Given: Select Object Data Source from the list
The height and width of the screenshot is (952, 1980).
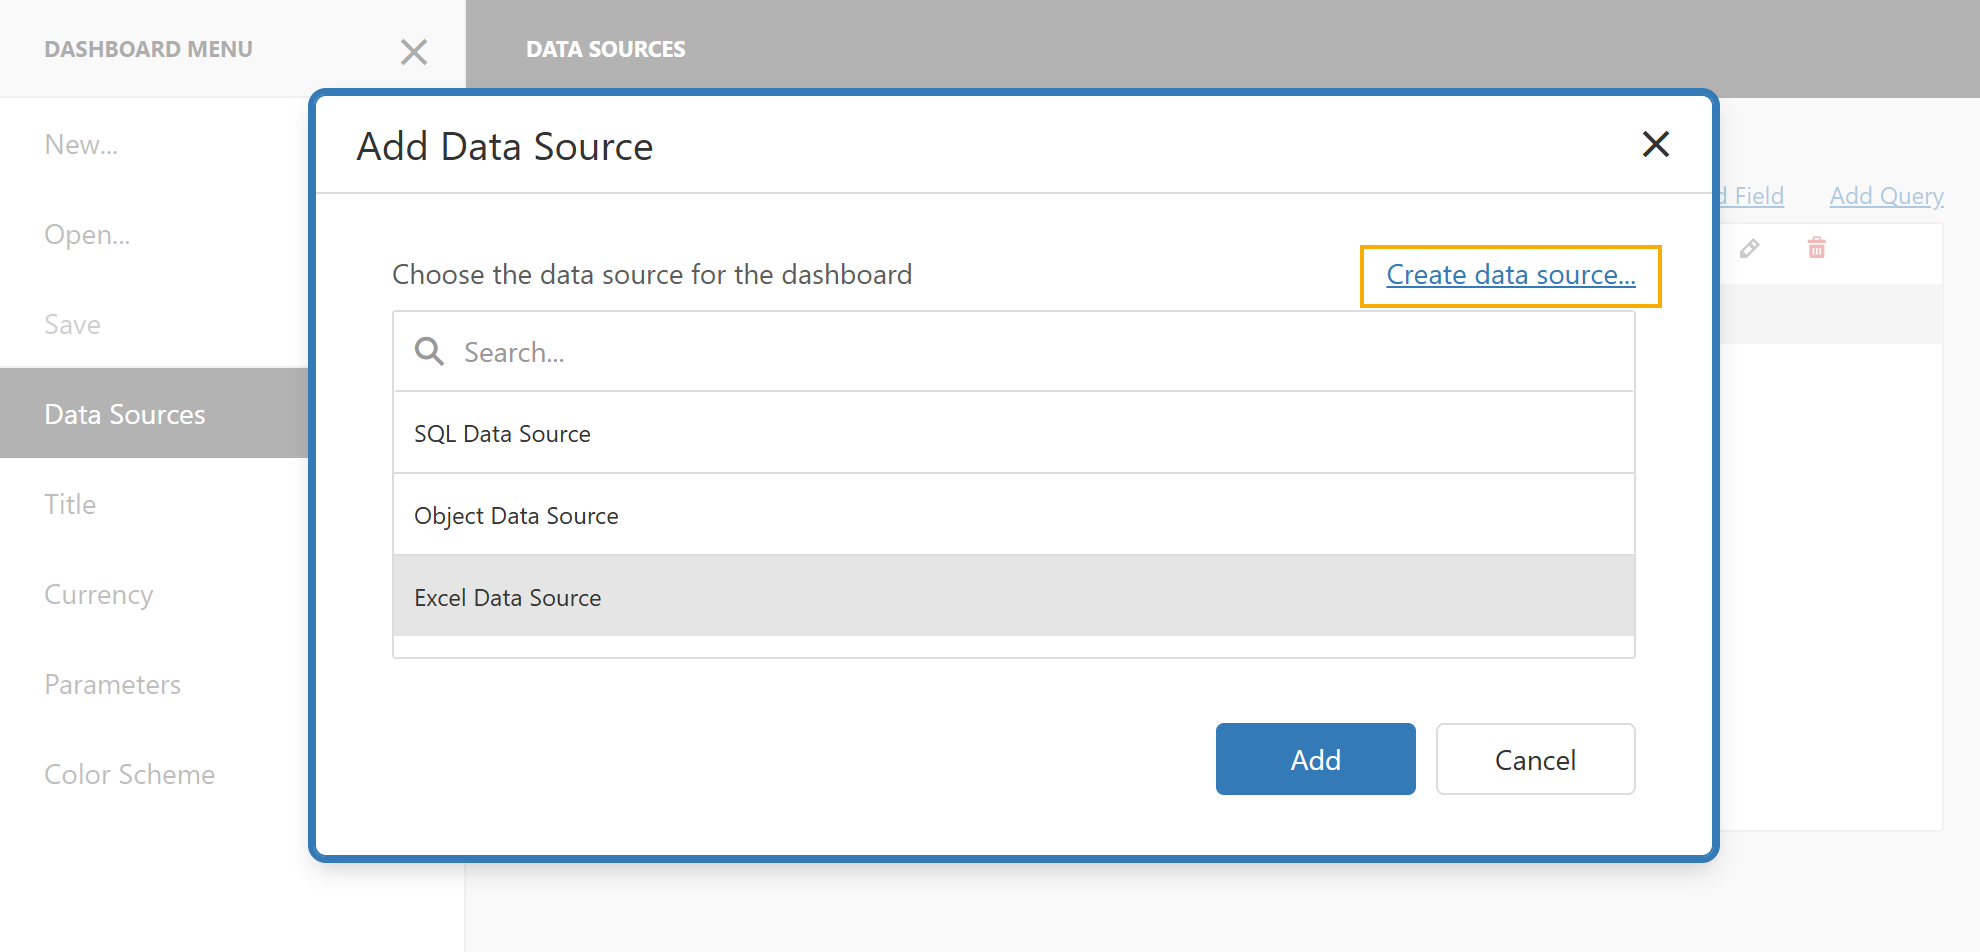Looking at the screenshot, I should 516,515.
